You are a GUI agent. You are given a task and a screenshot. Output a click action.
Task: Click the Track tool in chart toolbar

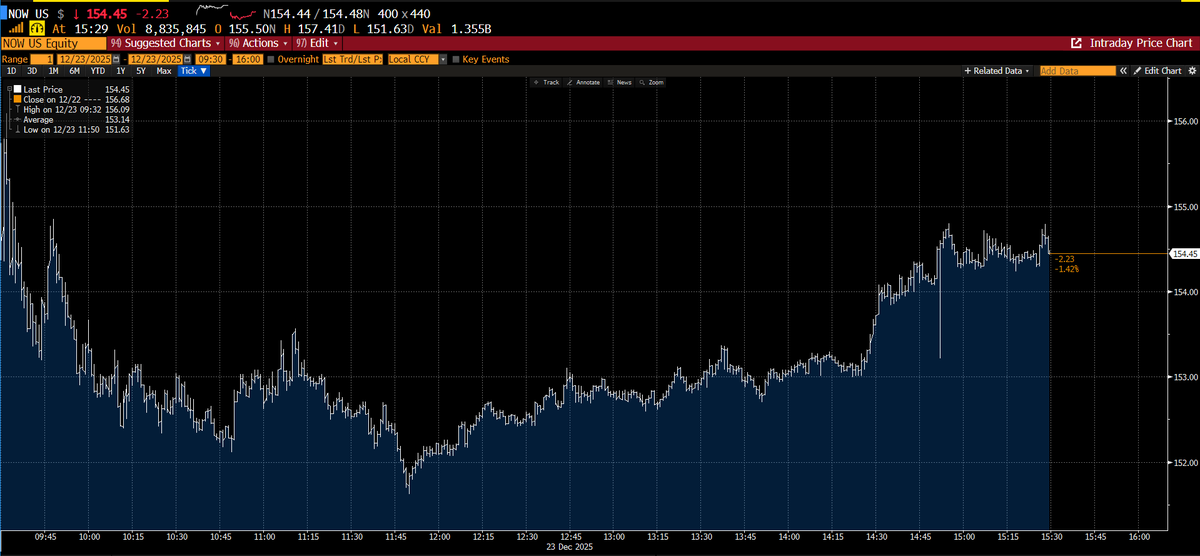click(x=546, y=82)
